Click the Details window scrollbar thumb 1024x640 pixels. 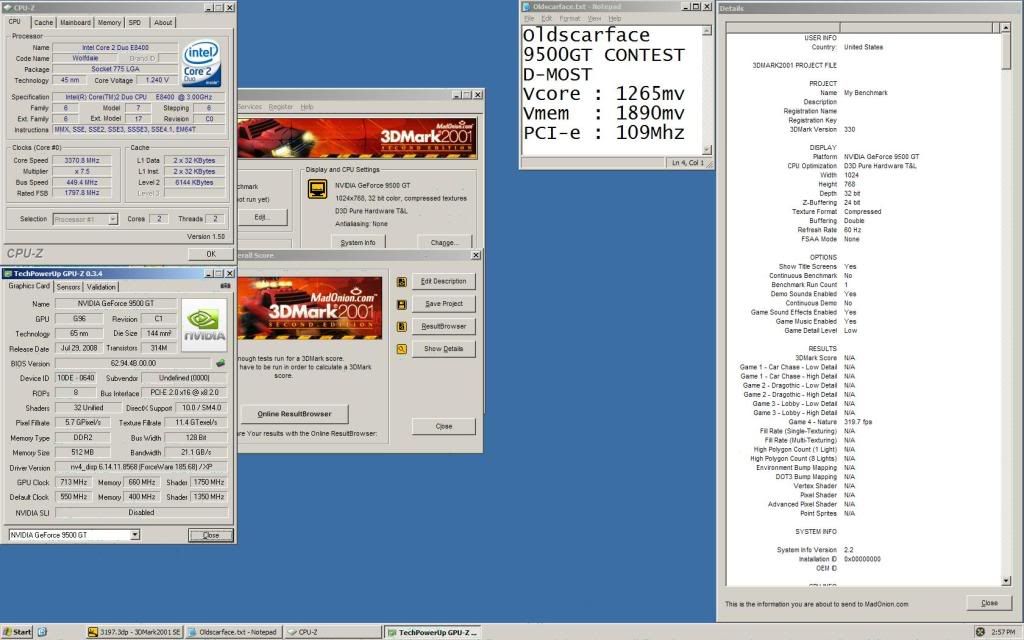[1006, 51]
